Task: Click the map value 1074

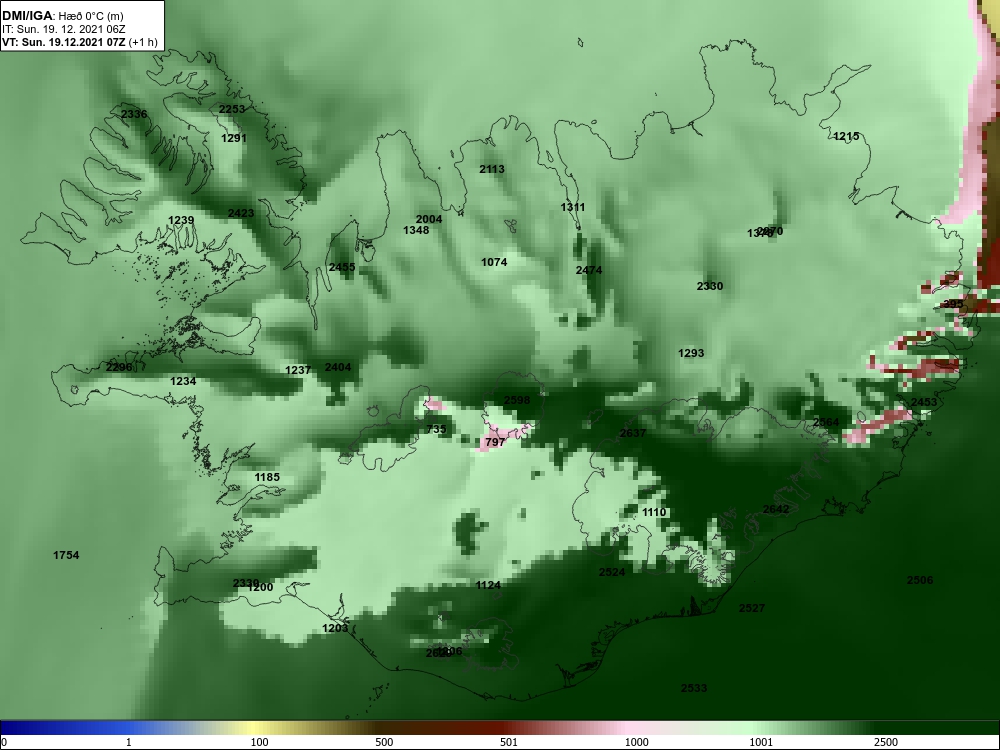Action: pos(494,262)
